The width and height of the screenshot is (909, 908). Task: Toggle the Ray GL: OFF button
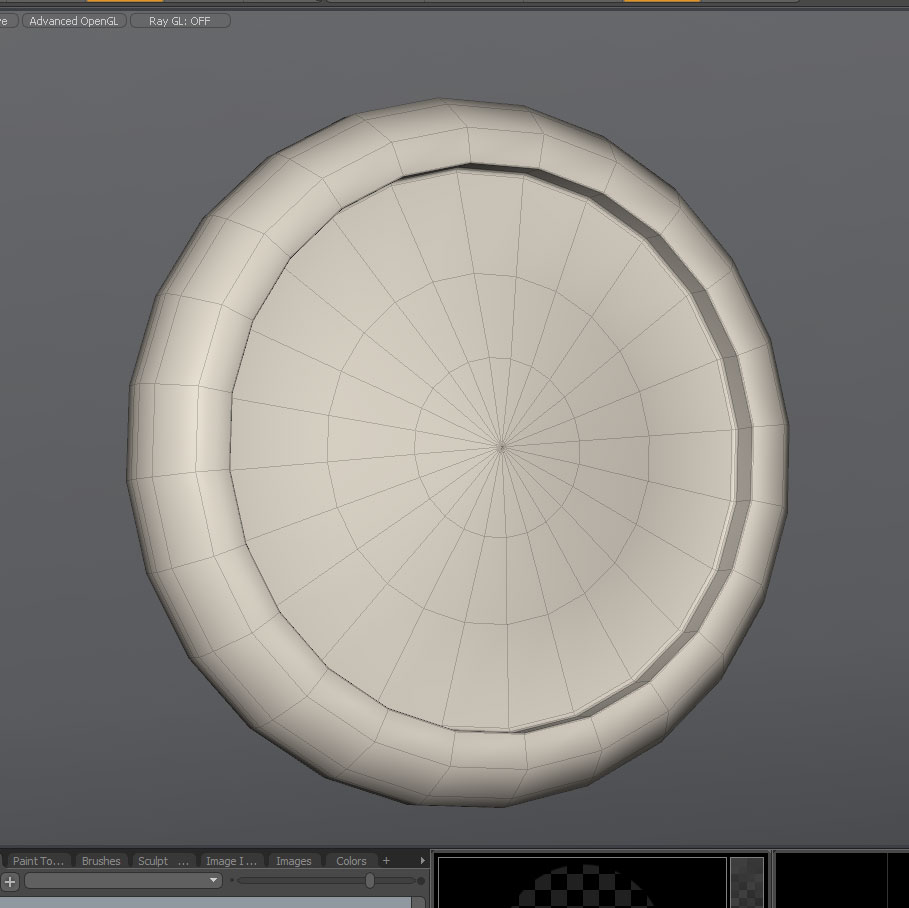point(180,21)
